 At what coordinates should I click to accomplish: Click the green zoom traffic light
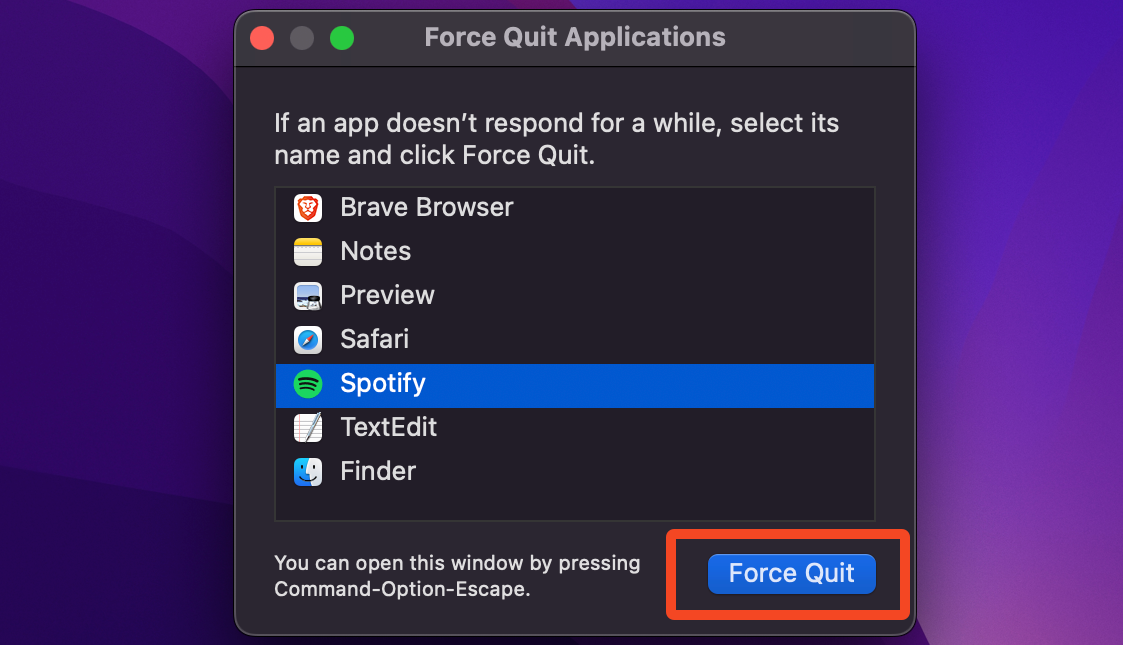(341, 38)
